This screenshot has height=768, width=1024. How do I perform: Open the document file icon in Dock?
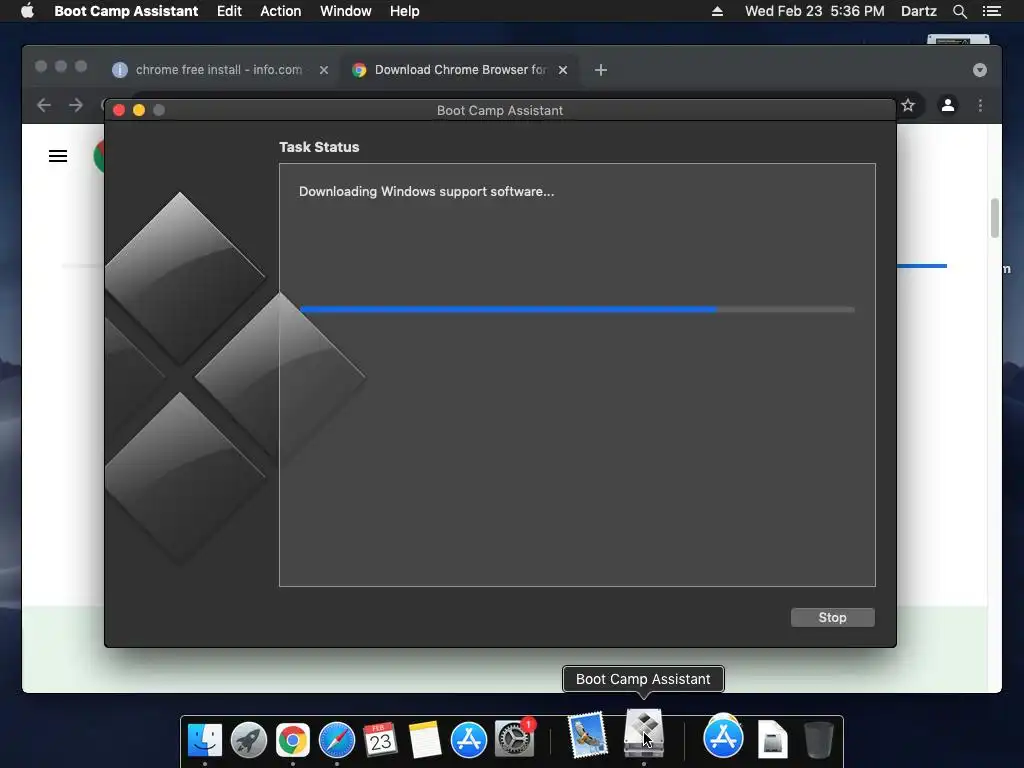pos(773,739)
